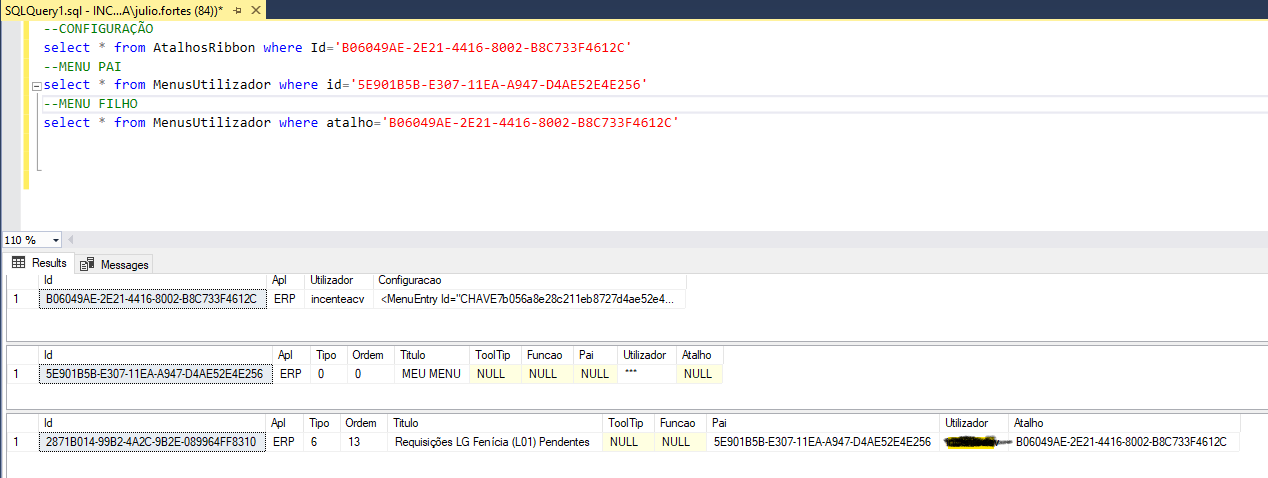Viewport: 1268px width, 478px height.
Task: Select the MenuEntry Configuracao XML cell
Action: 529,298
